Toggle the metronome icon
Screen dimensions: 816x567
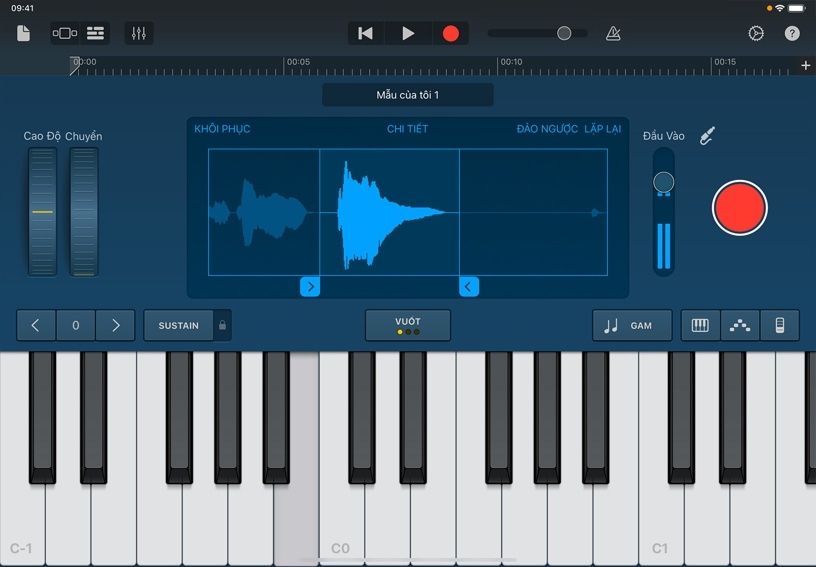[613, 33]
